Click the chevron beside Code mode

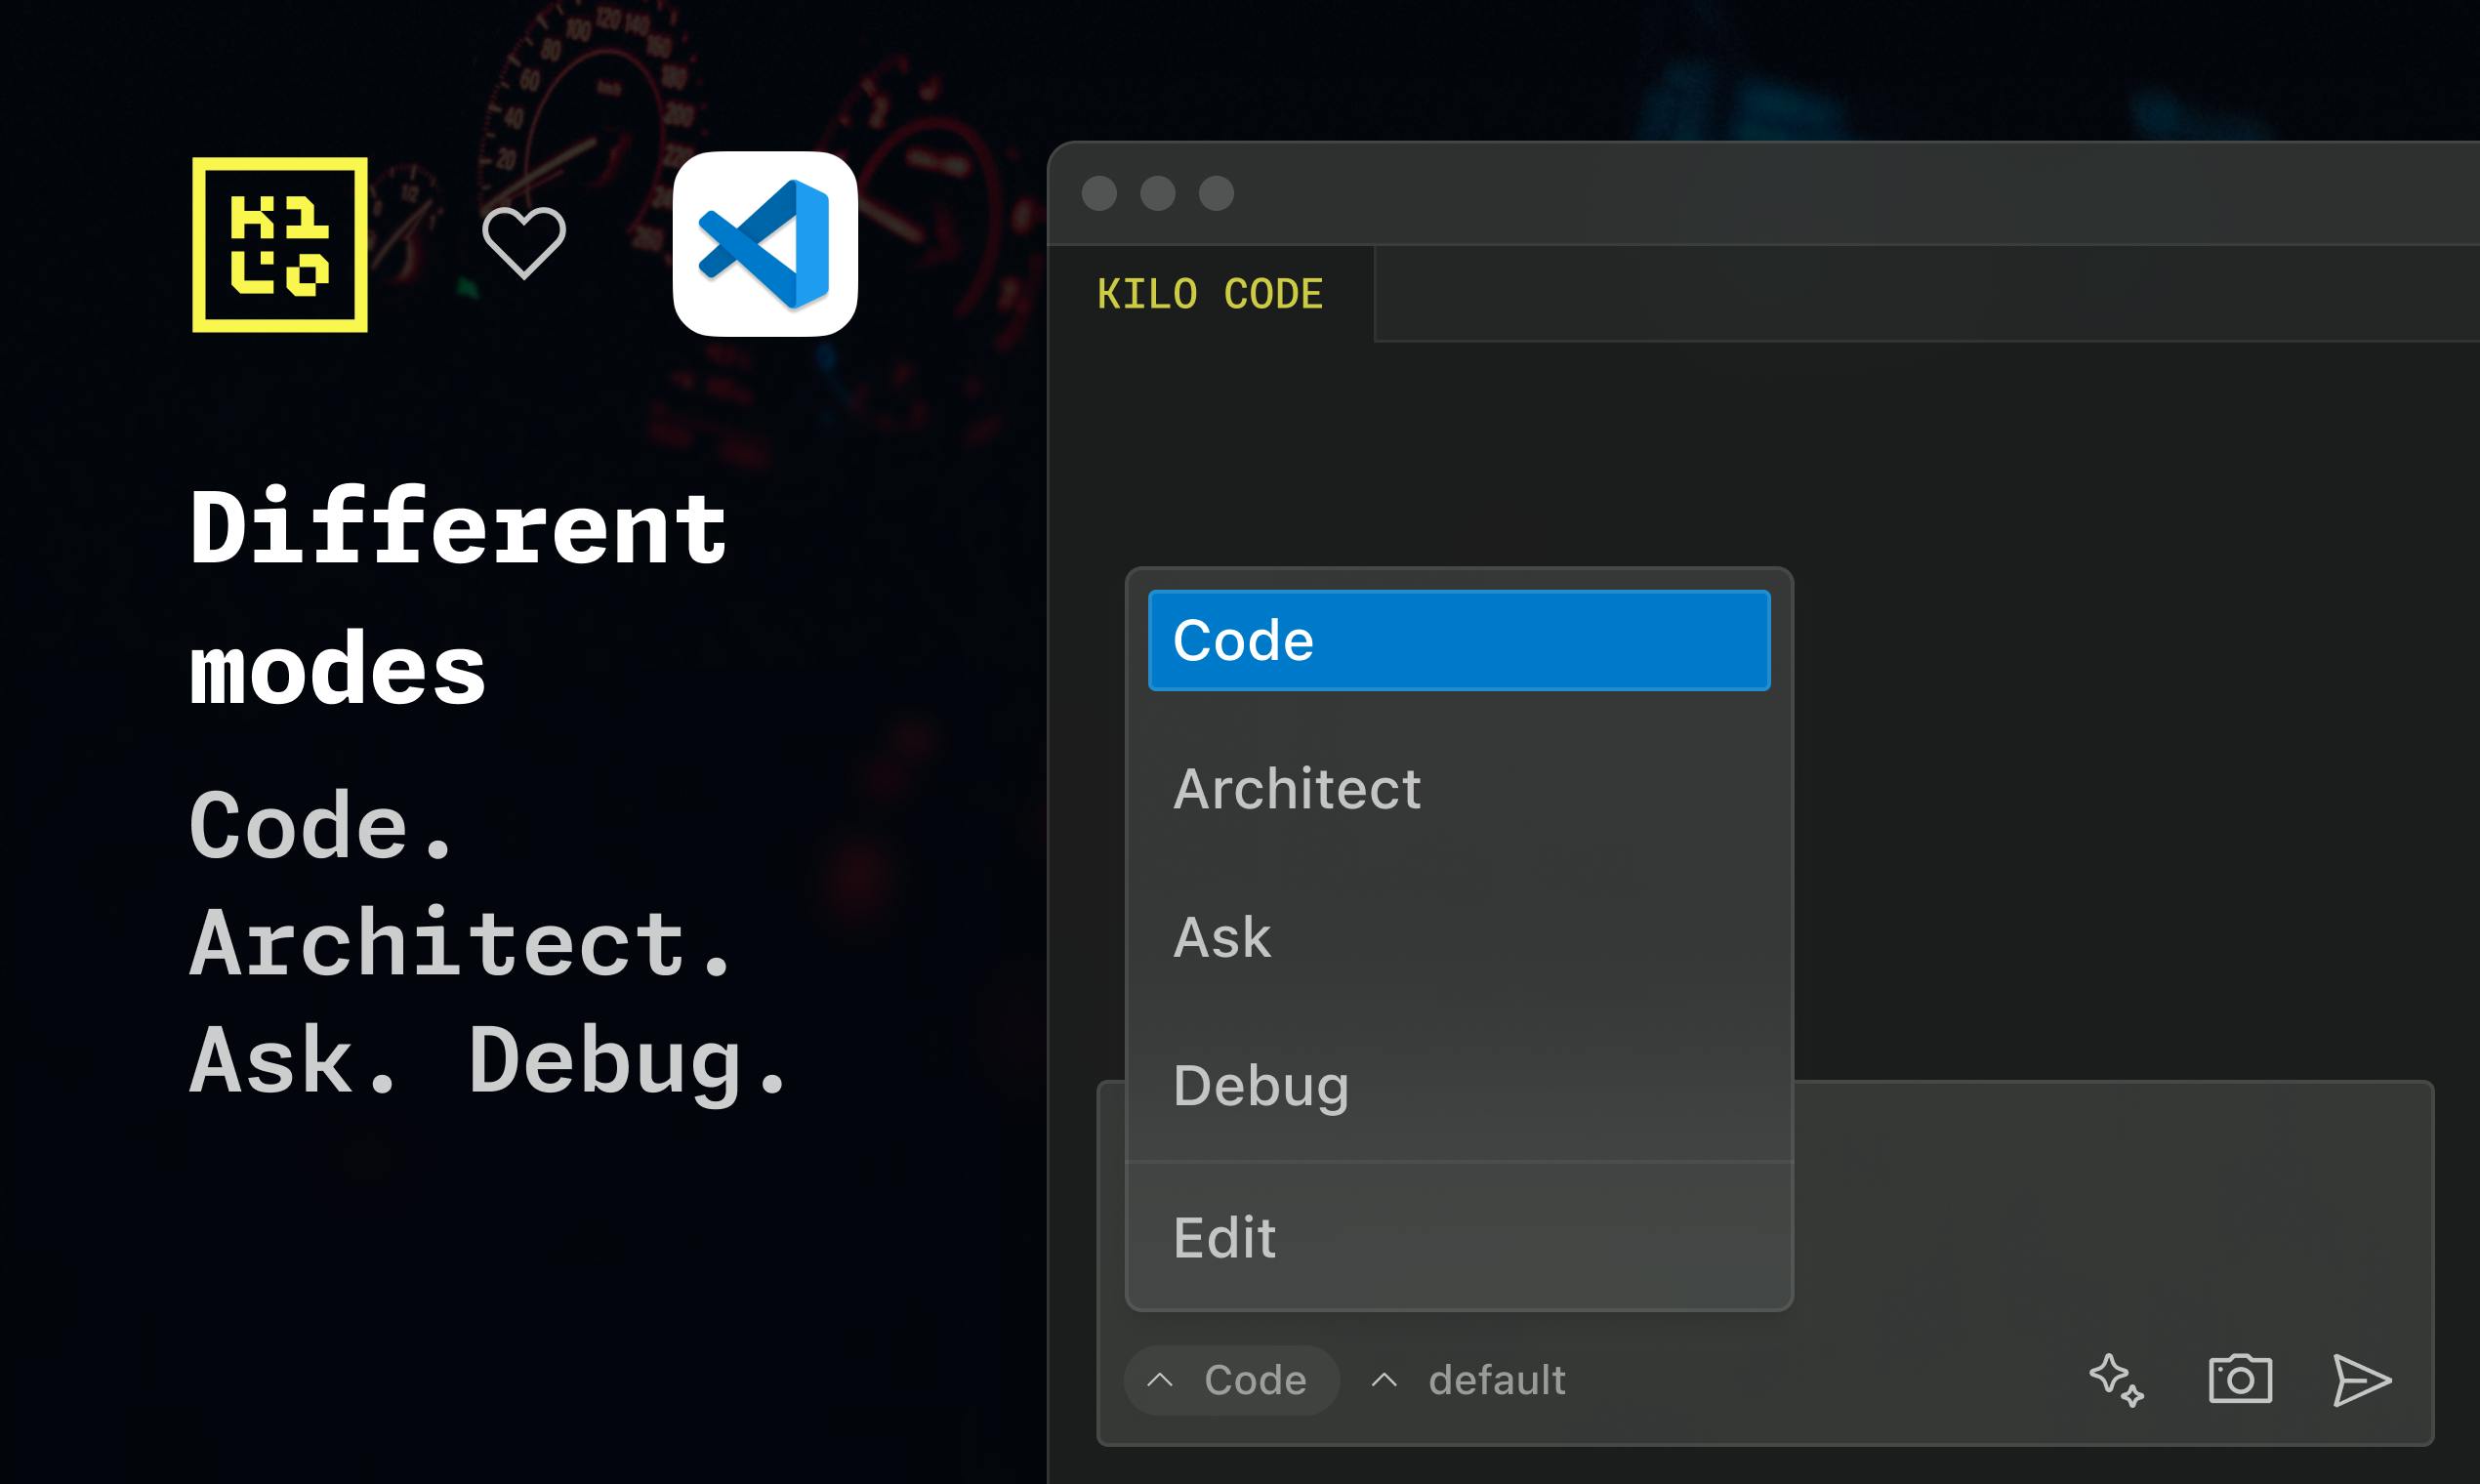click(x=1159, y=1380)
